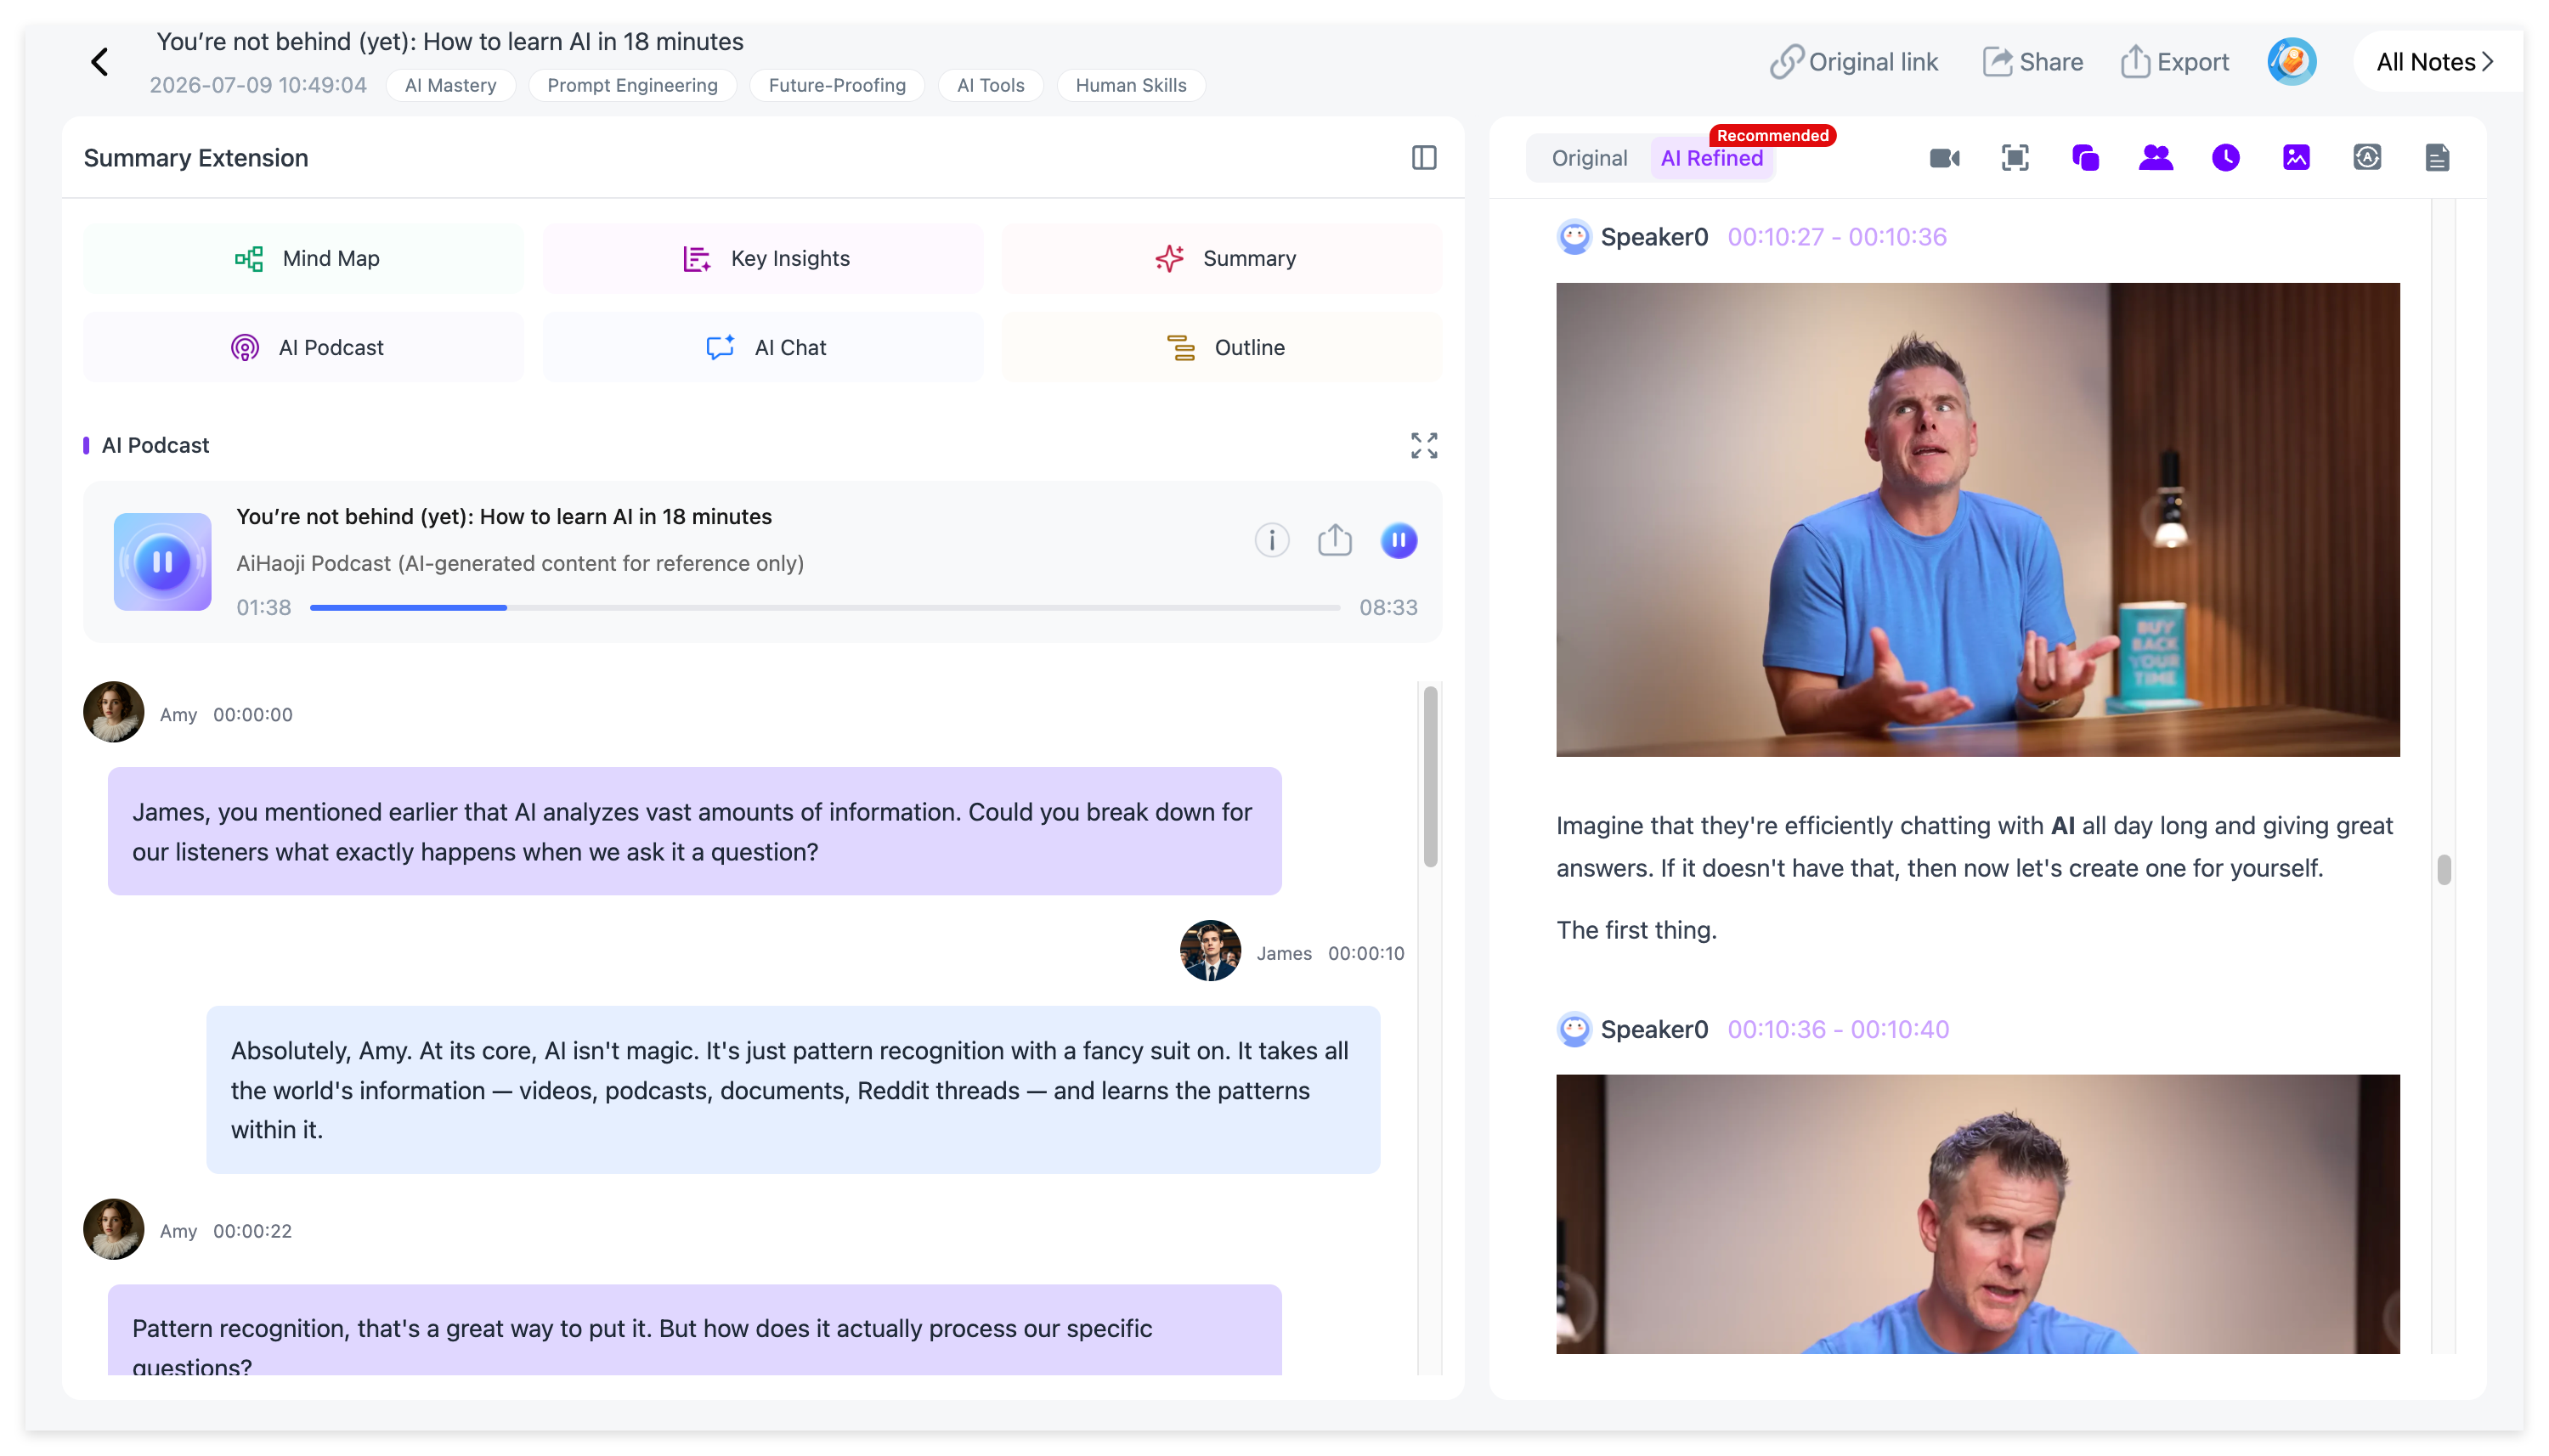Open the user profile avatar
The image size is (2549, 1456).
[2291, 62]
